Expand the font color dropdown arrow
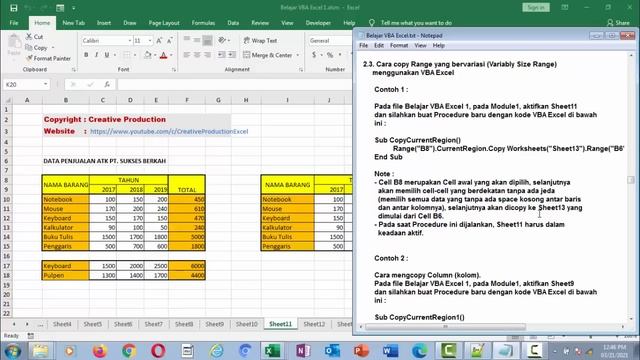 [171, 55]
